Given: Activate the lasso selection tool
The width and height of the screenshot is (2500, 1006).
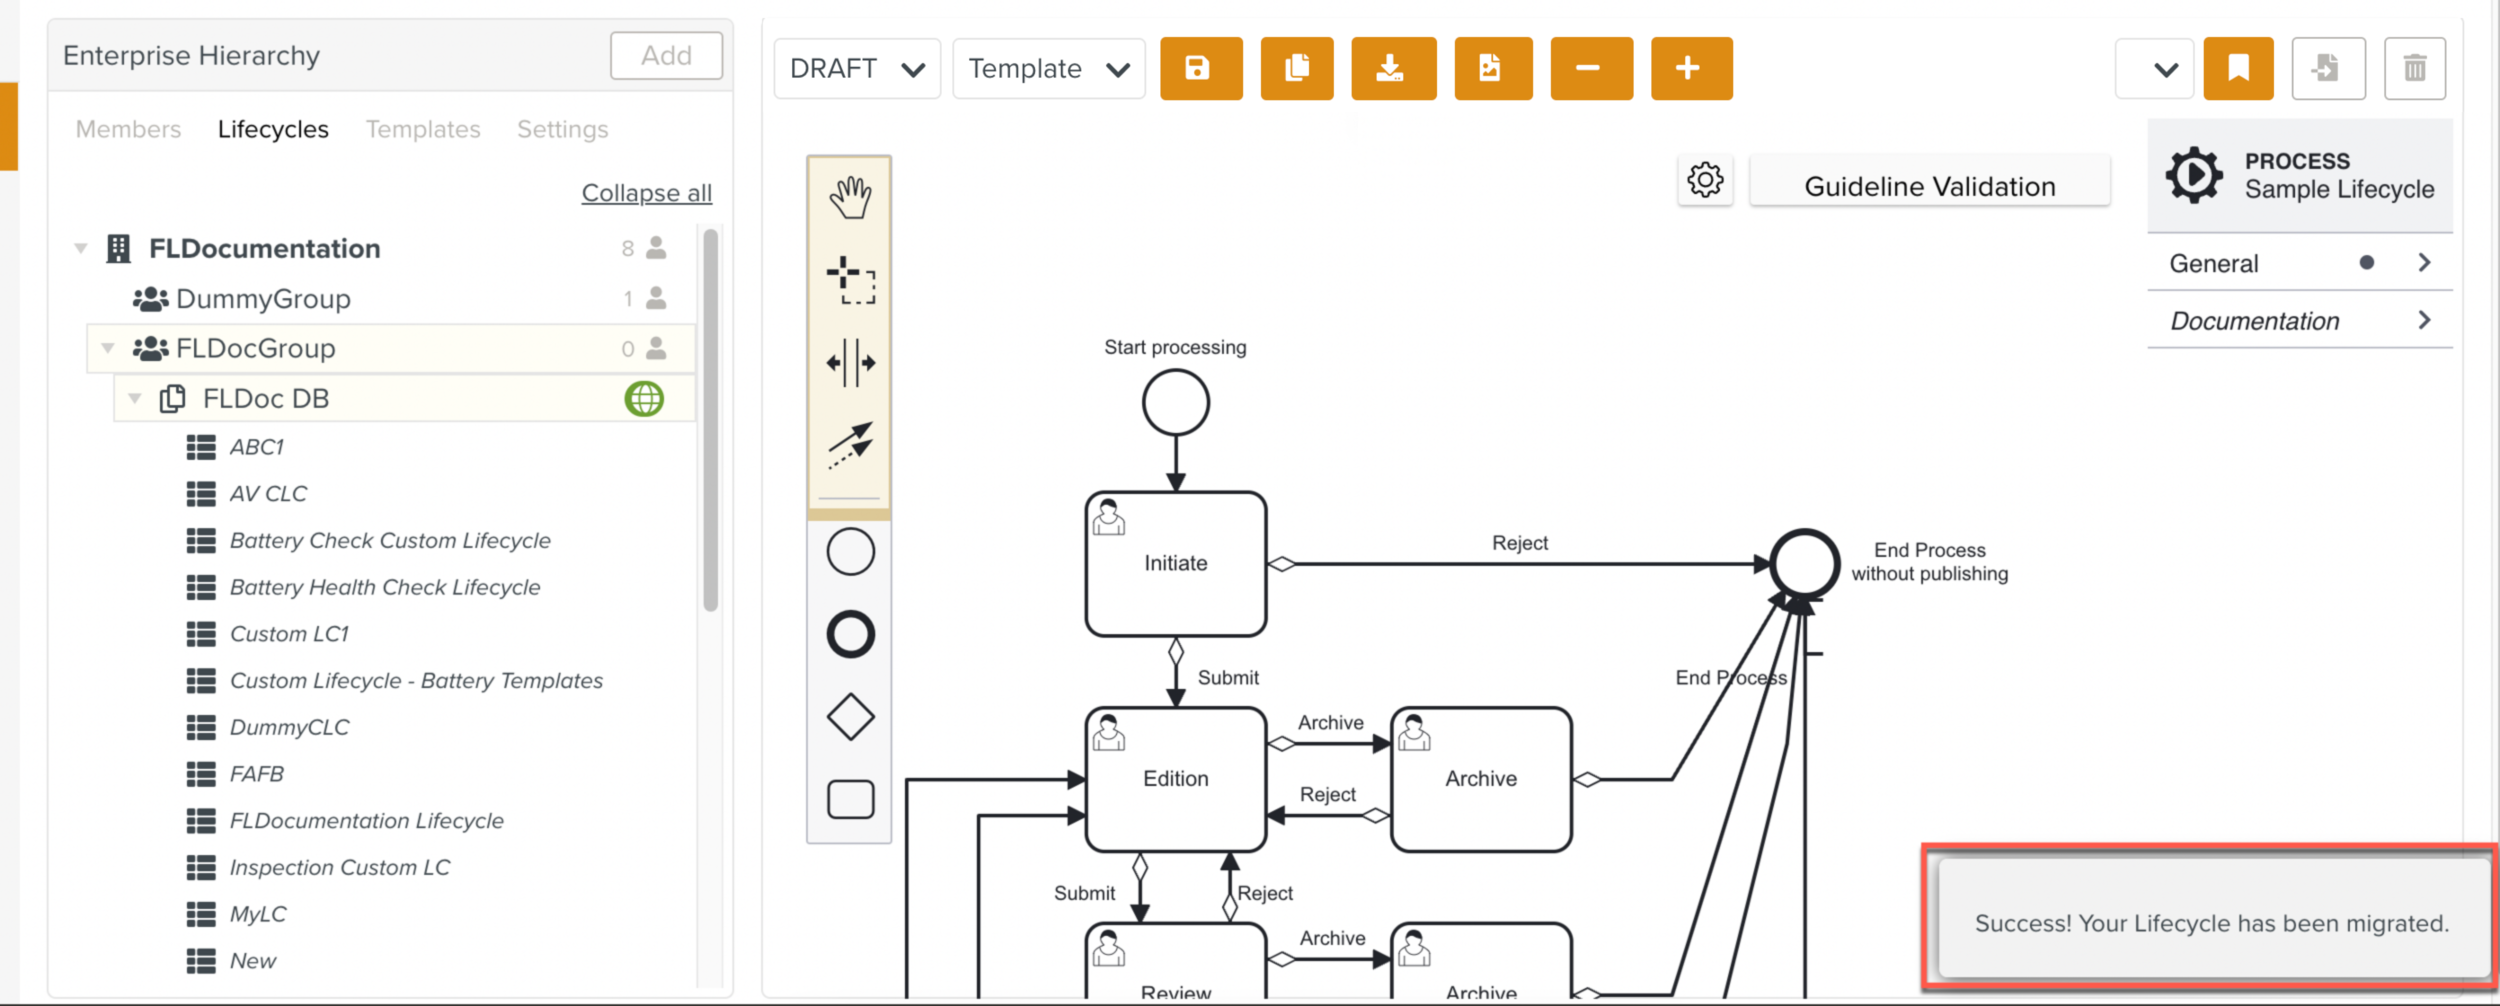Looking at the screenshot, I should pyautogui.click(x=849, y=280).
